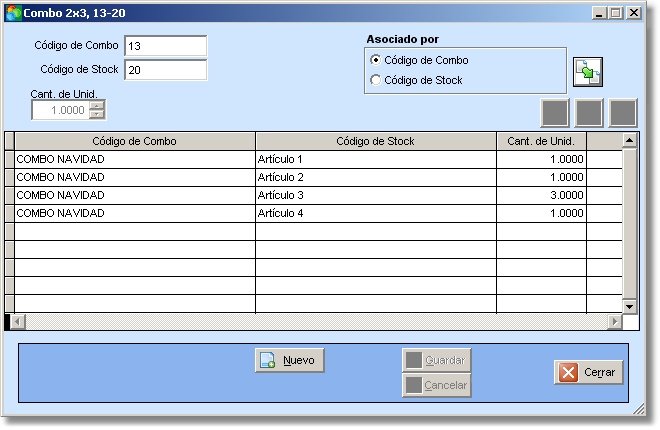Click the 'Cant. de Unid.' column header
The image size is (660, 430).
(540, 141)
